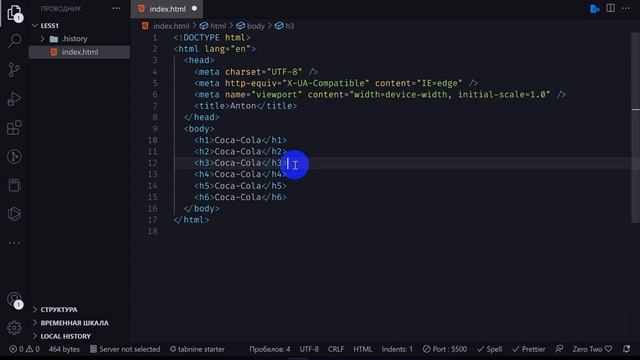The image size is (640, 360).
Task: Click the title Anton text line
Action: (245, 106)
